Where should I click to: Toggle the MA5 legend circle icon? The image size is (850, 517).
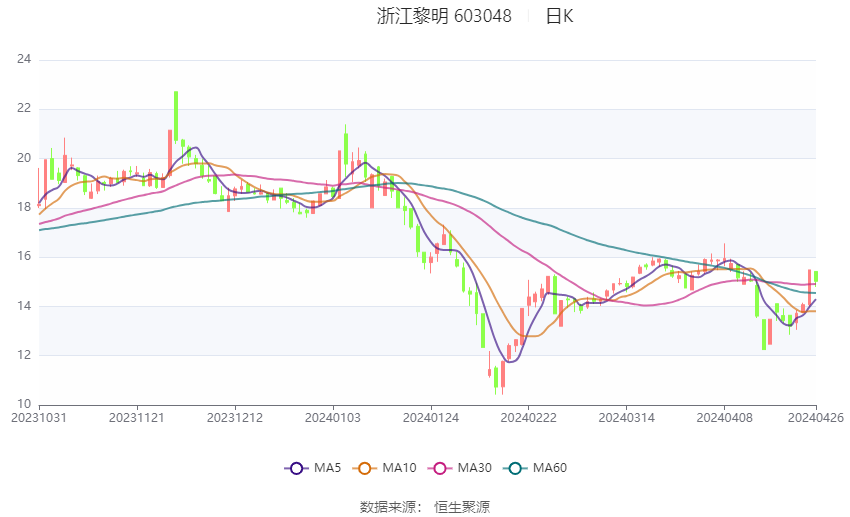click(x=296, y=468)
